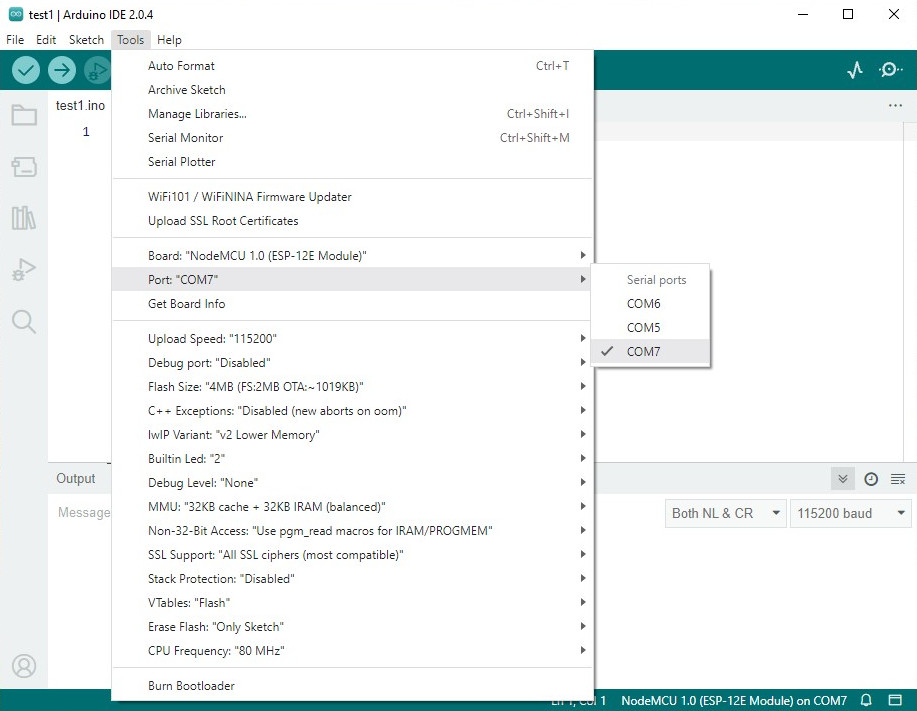Click the Verify checkmark button

26,70
